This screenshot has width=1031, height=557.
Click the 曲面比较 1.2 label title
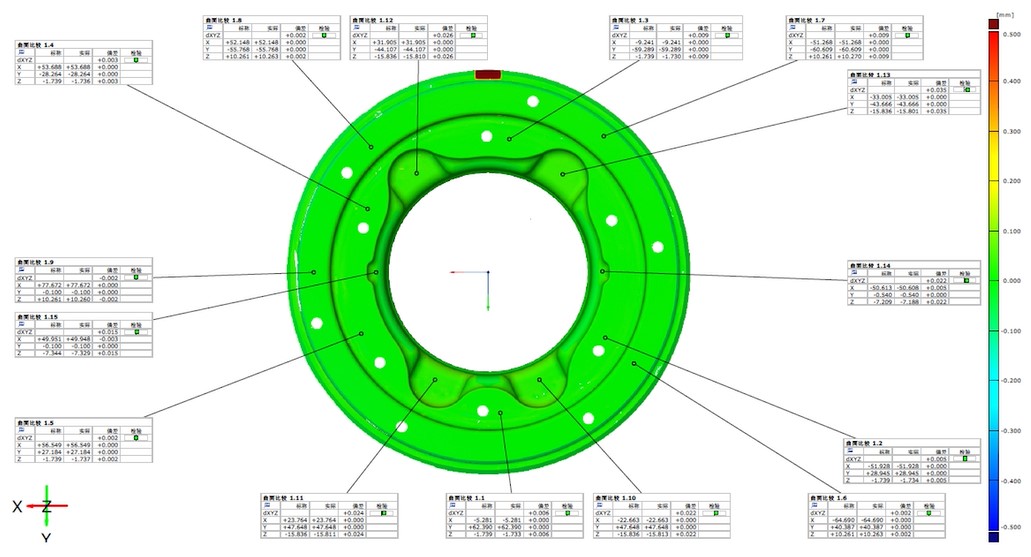(x=867, y=442)
